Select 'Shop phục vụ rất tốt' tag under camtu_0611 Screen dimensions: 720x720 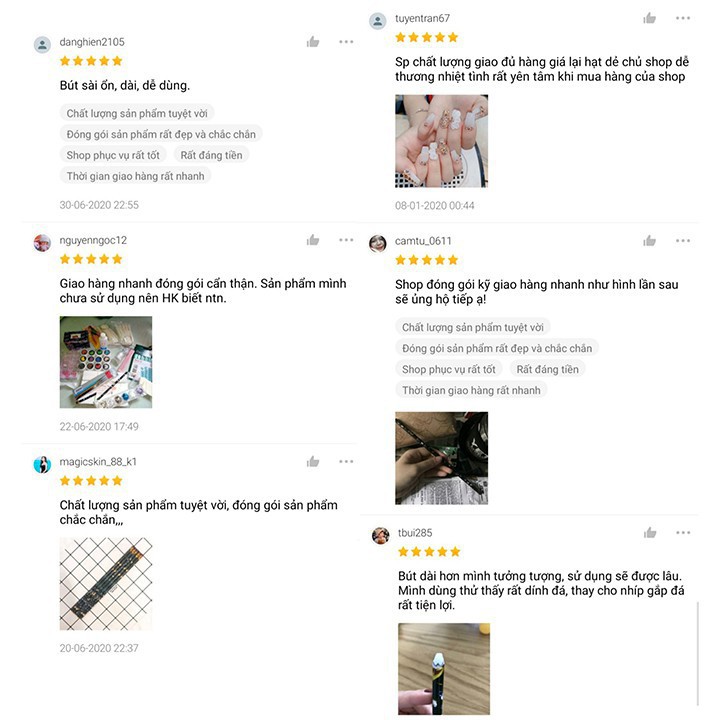449,369
